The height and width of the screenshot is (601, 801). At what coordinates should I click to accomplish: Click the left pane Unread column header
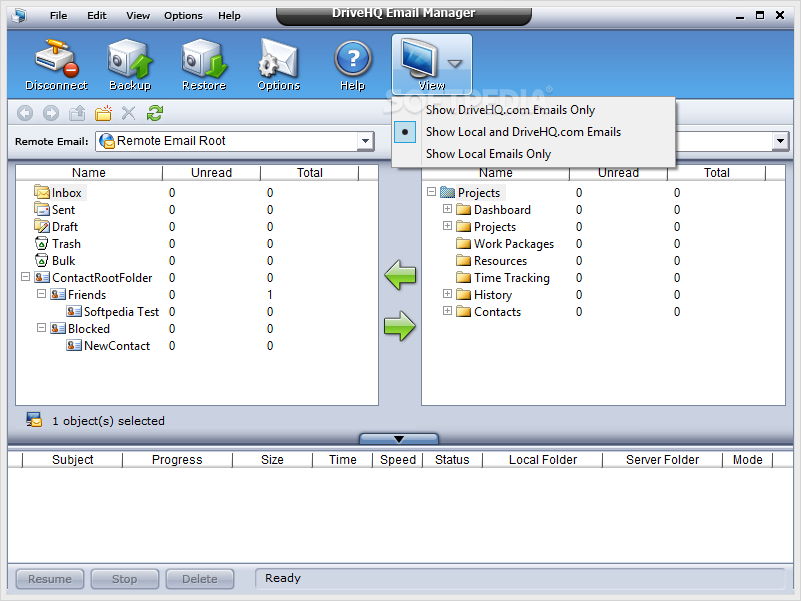[x=211, y=173]
